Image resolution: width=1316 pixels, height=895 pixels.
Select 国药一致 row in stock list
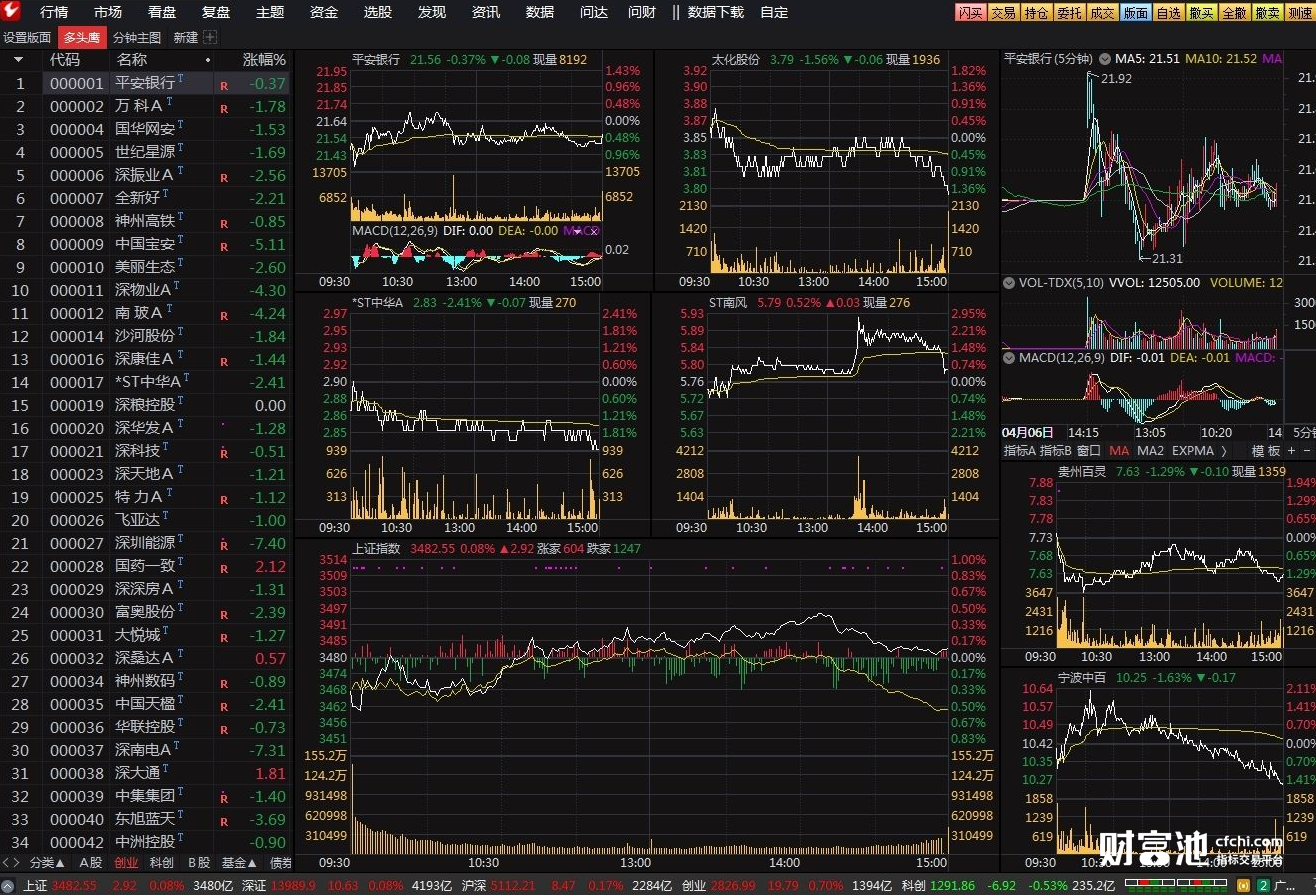coord(146,566)
